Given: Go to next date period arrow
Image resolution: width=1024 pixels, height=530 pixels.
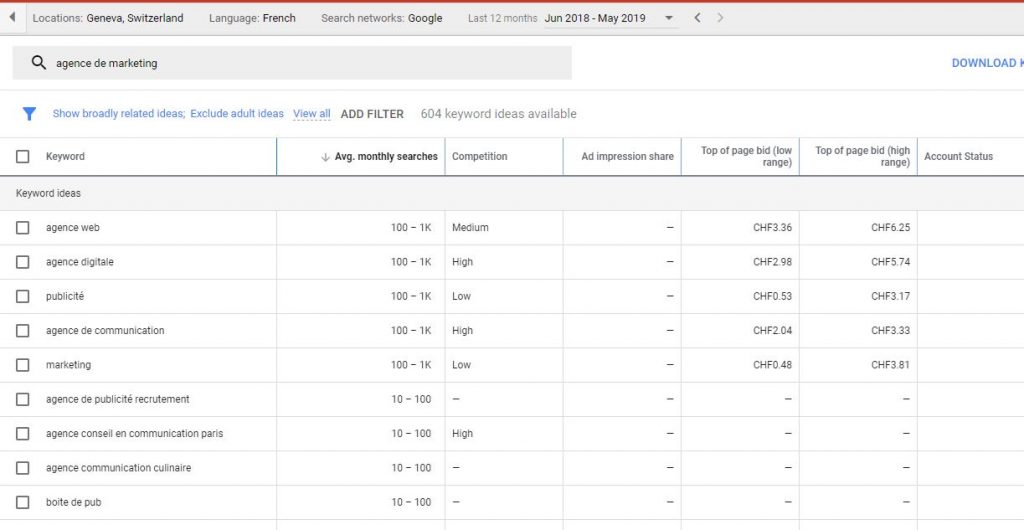Looking at the screenshot, I should 720,18.
